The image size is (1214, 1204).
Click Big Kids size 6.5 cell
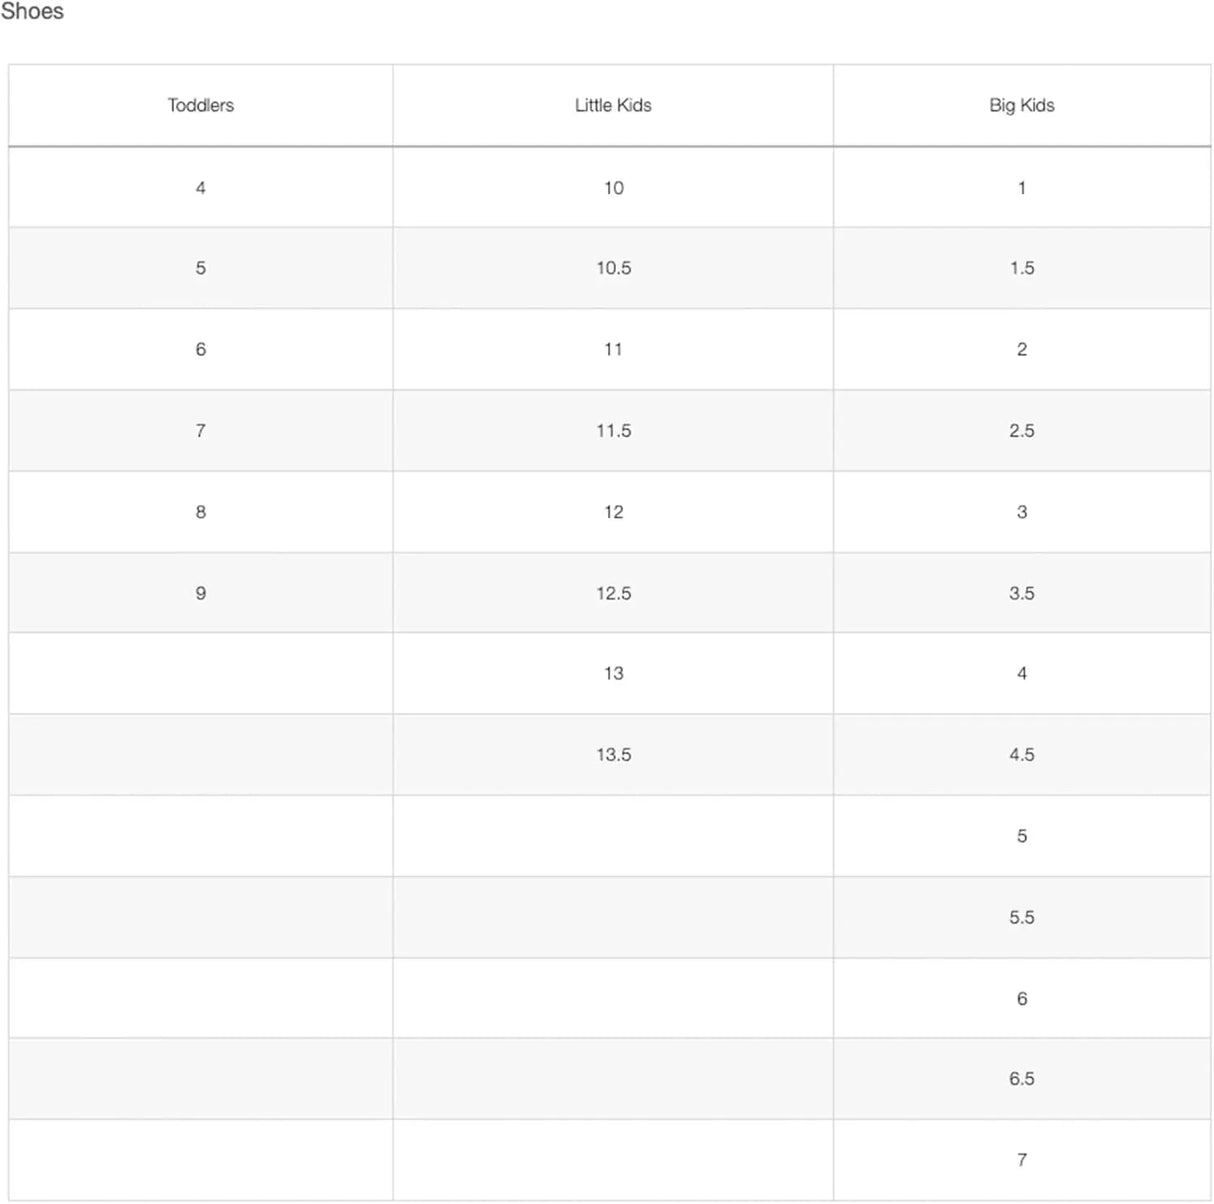[x=1021, y=1079]
